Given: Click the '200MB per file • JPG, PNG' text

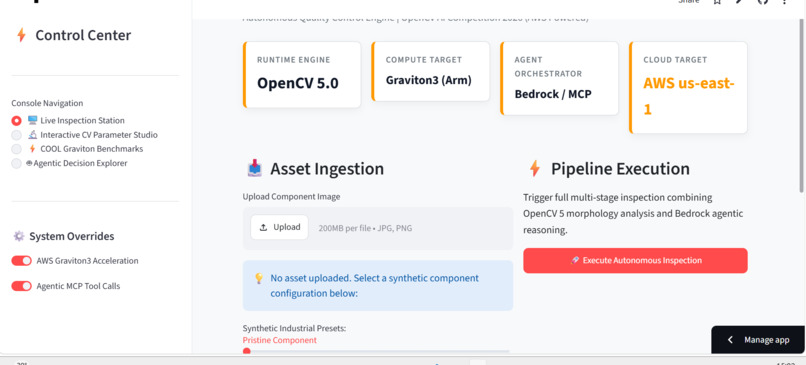Looking at the screenshot, I should tap(365, 228).
